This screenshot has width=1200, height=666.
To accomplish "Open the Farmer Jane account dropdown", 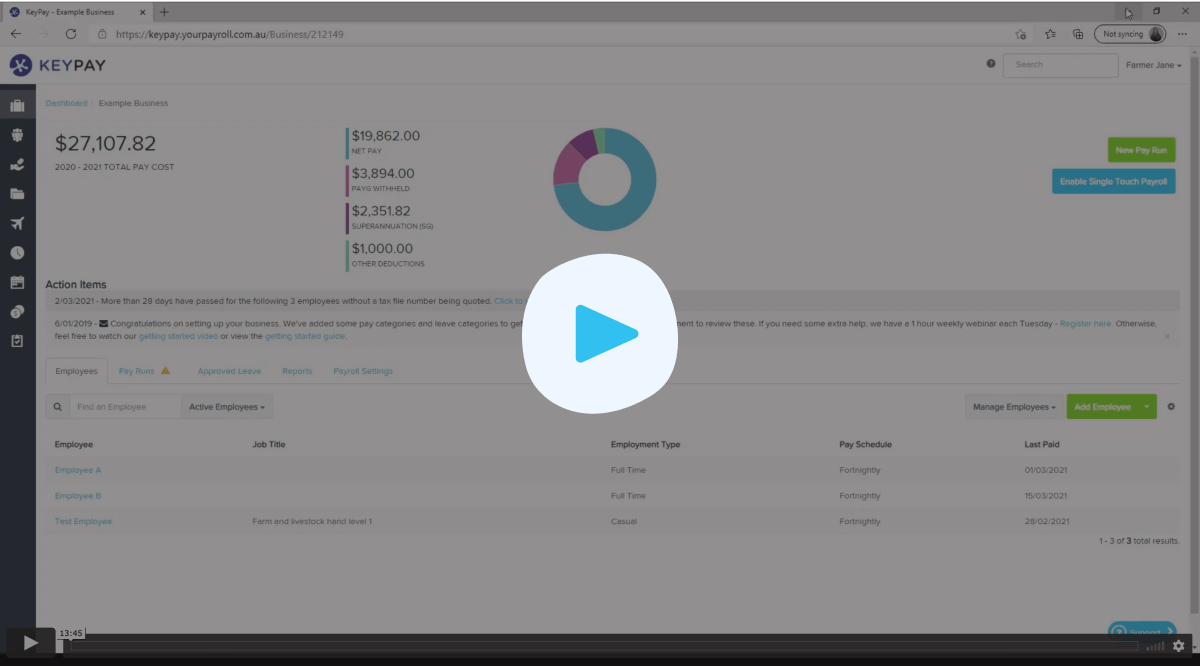I will [x=1153, y=64].
